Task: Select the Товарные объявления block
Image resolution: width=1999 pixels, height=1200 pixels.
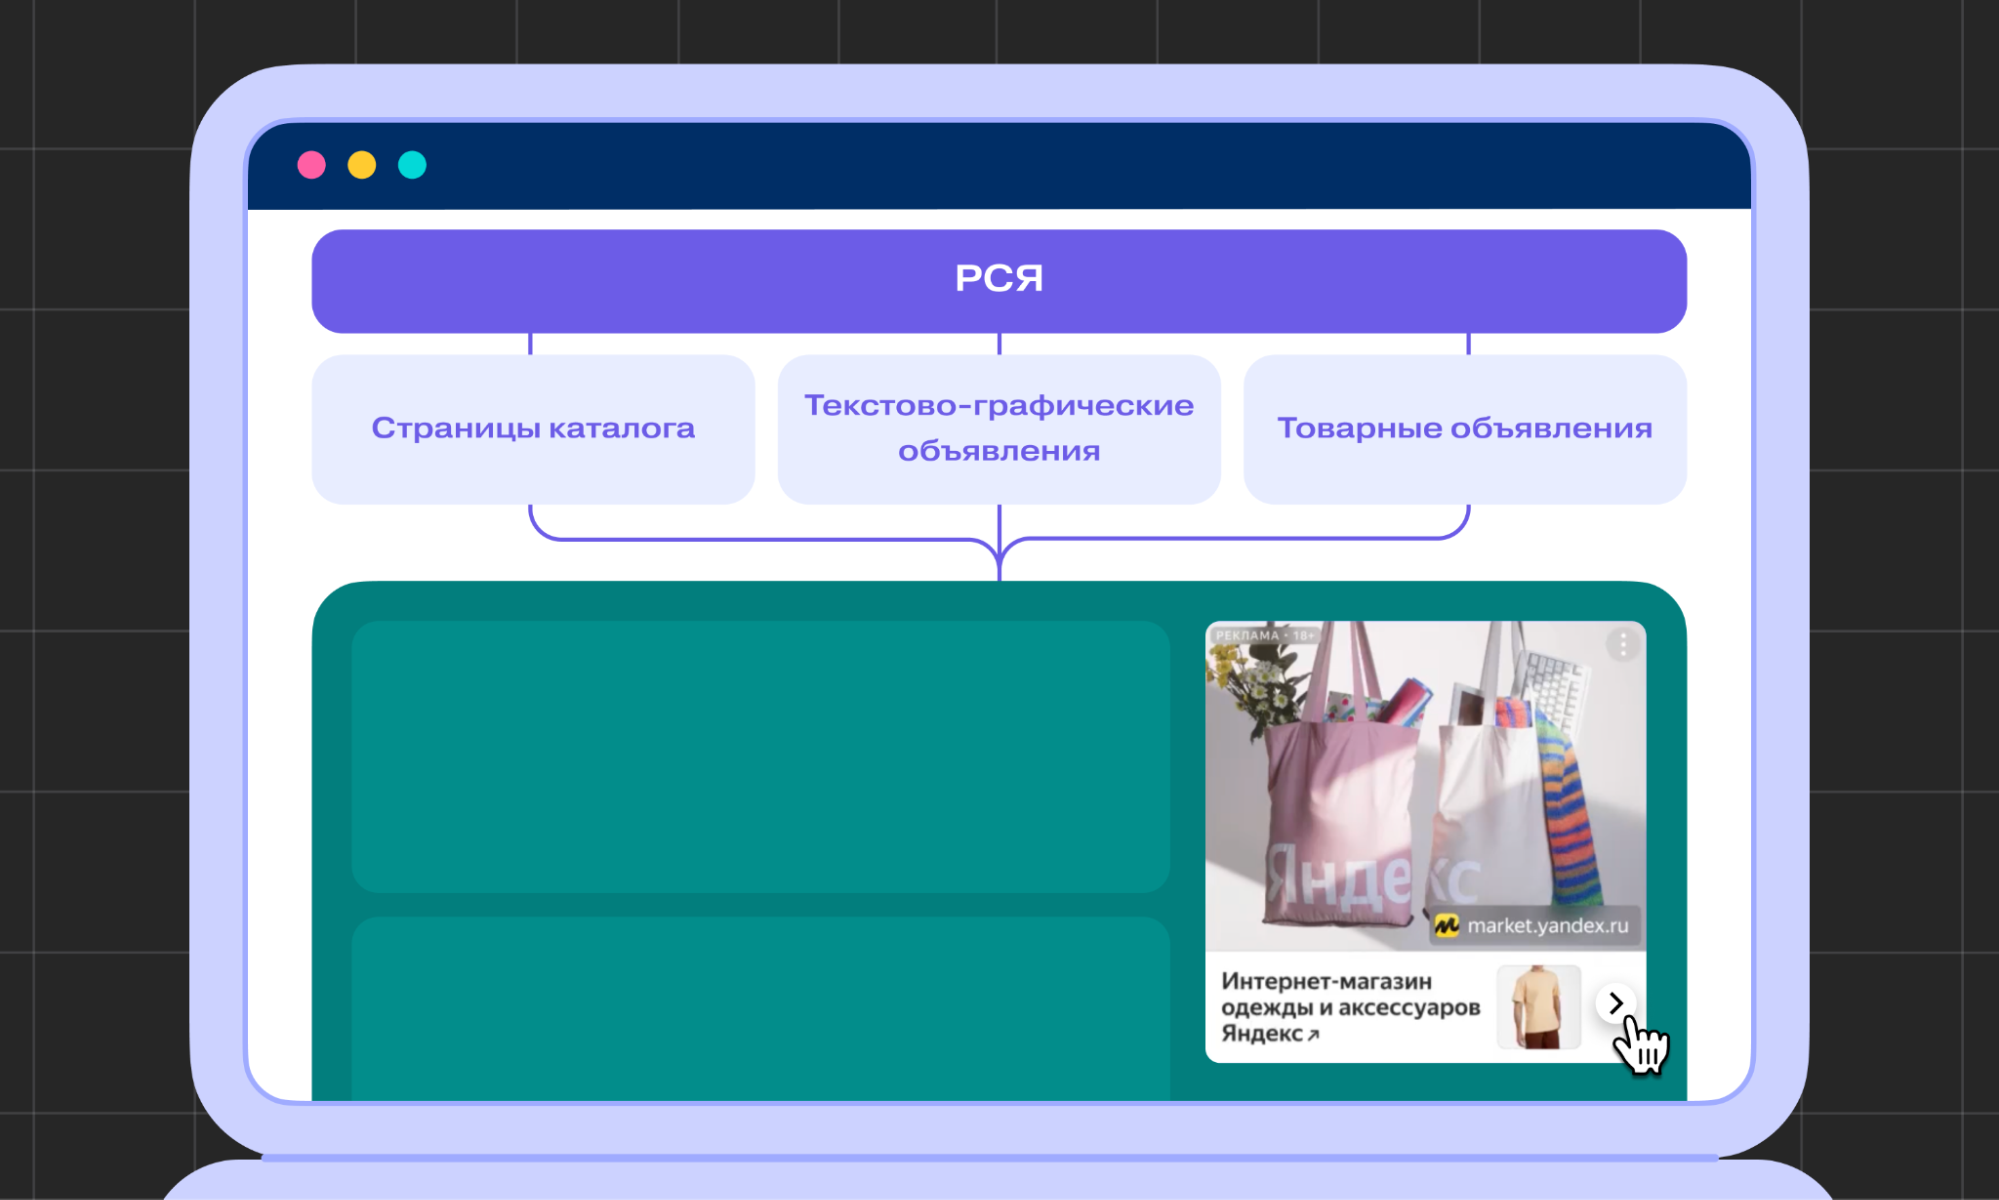Action: [1465, 429]
